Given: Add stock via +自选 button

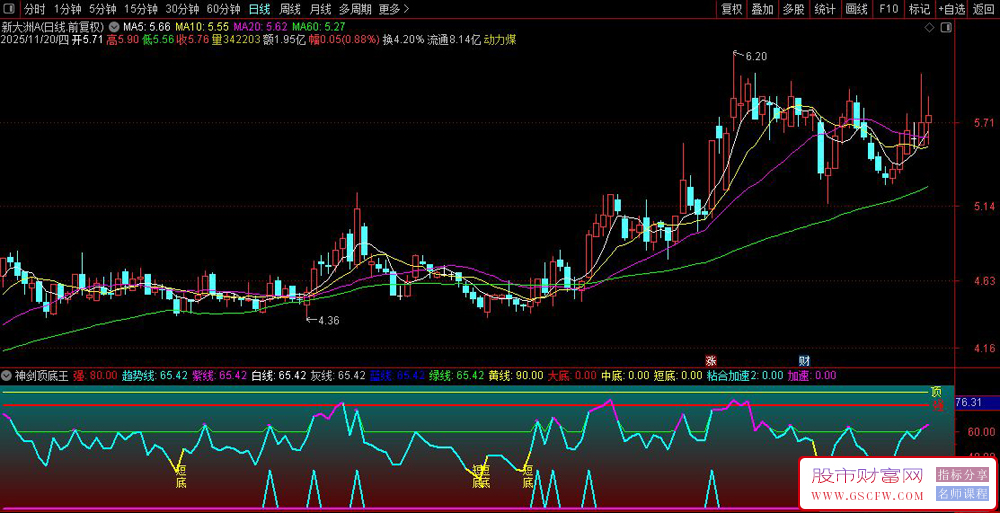Looking at the screenshot, I should tap(950, 9).
